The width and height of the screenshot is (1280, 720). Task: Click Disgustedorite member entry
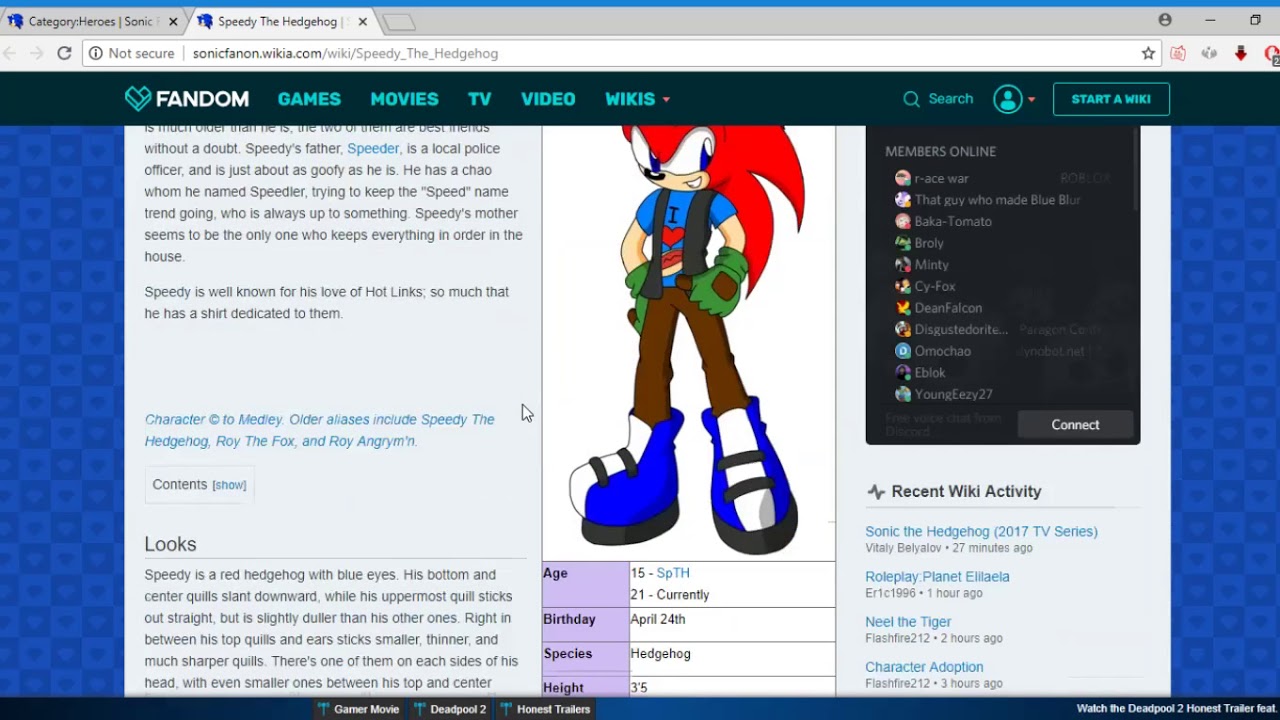961,330
